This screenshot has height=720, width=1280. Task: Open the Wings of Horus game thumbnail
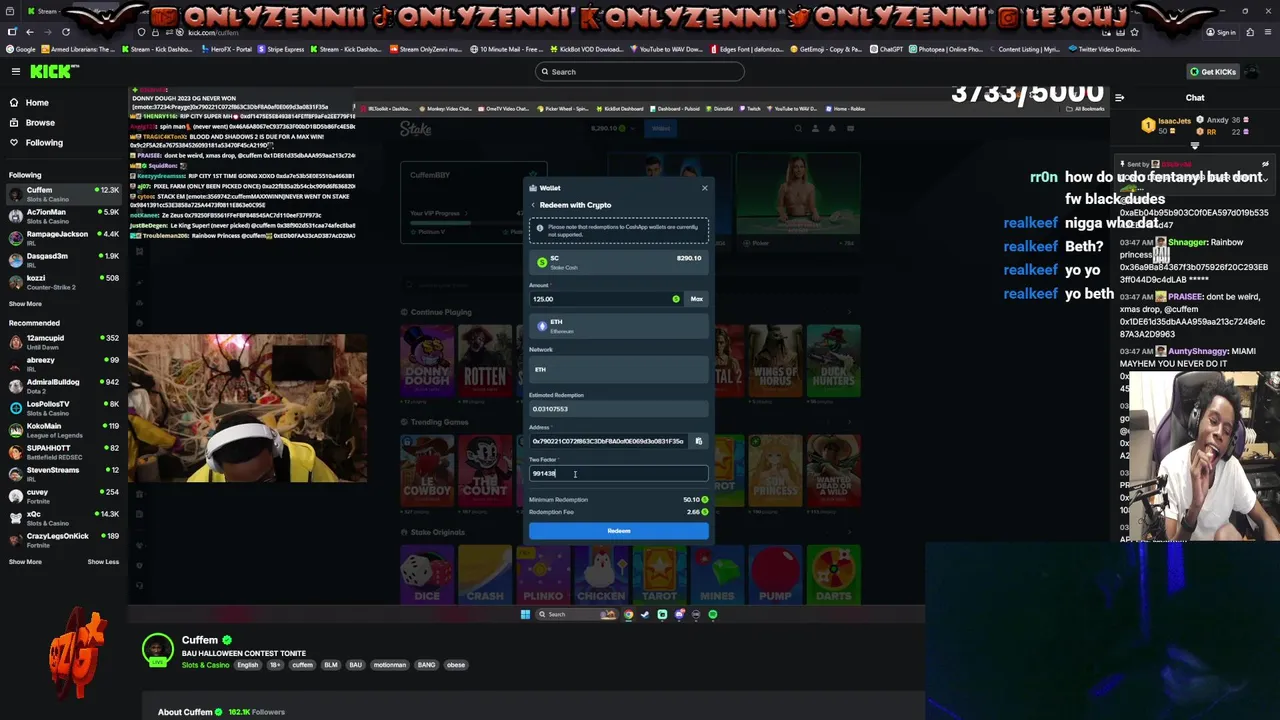pyautogui.click(x=775, y=360)
